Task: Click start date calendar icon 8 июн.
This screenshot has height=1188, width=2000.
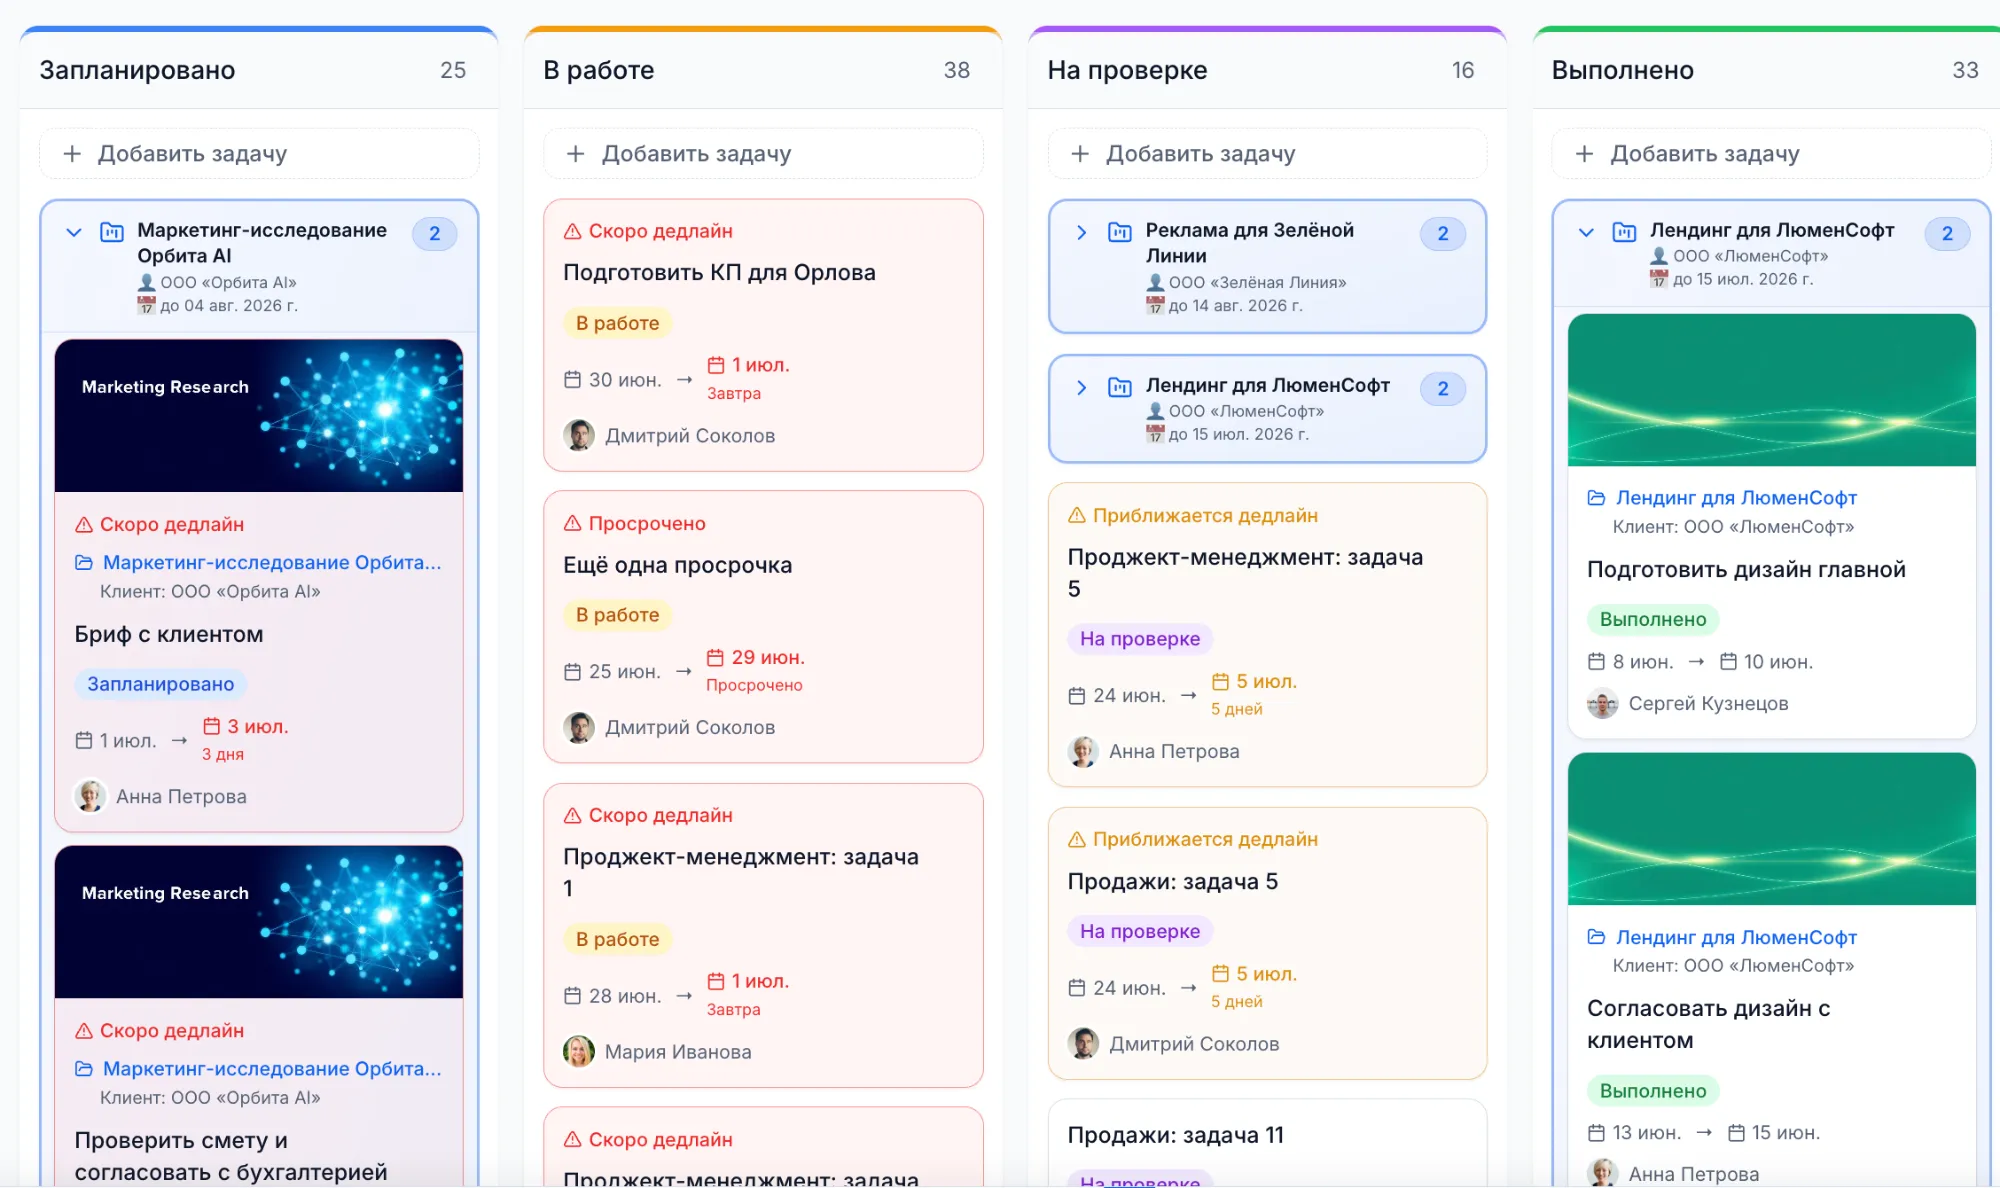Action: pos(1597,661)
